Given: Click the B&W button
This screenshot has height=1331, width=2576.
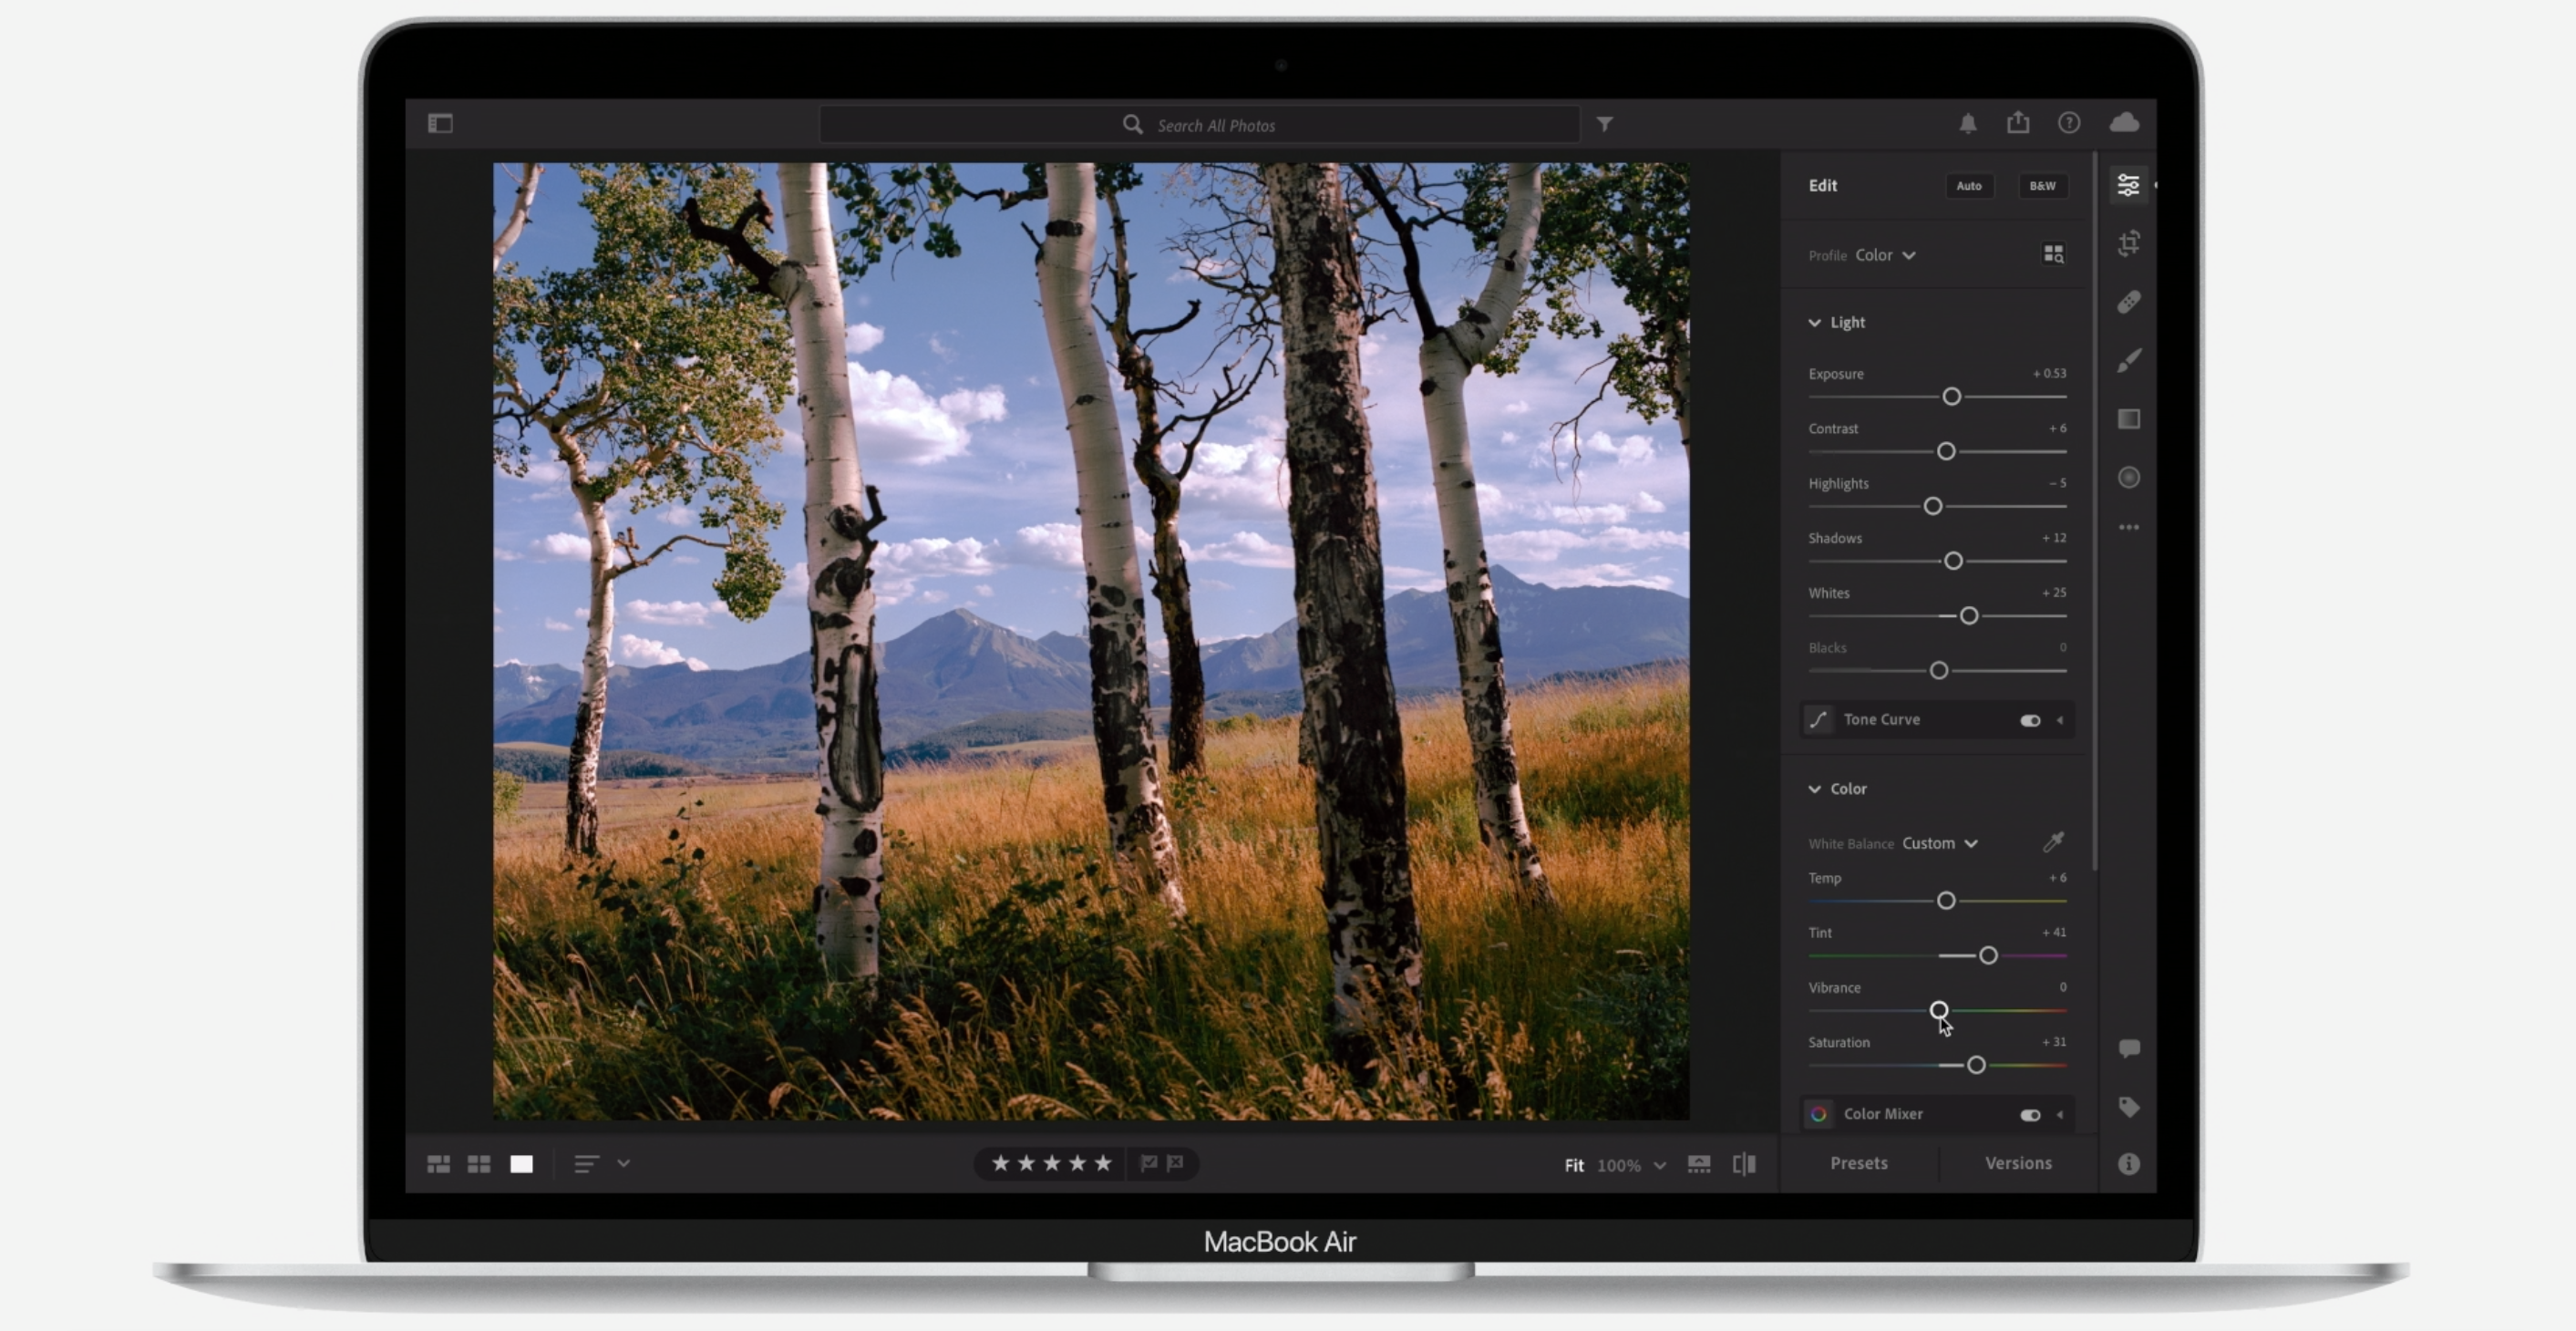Looking at the screenshot, I should [x=2042, y=186].
